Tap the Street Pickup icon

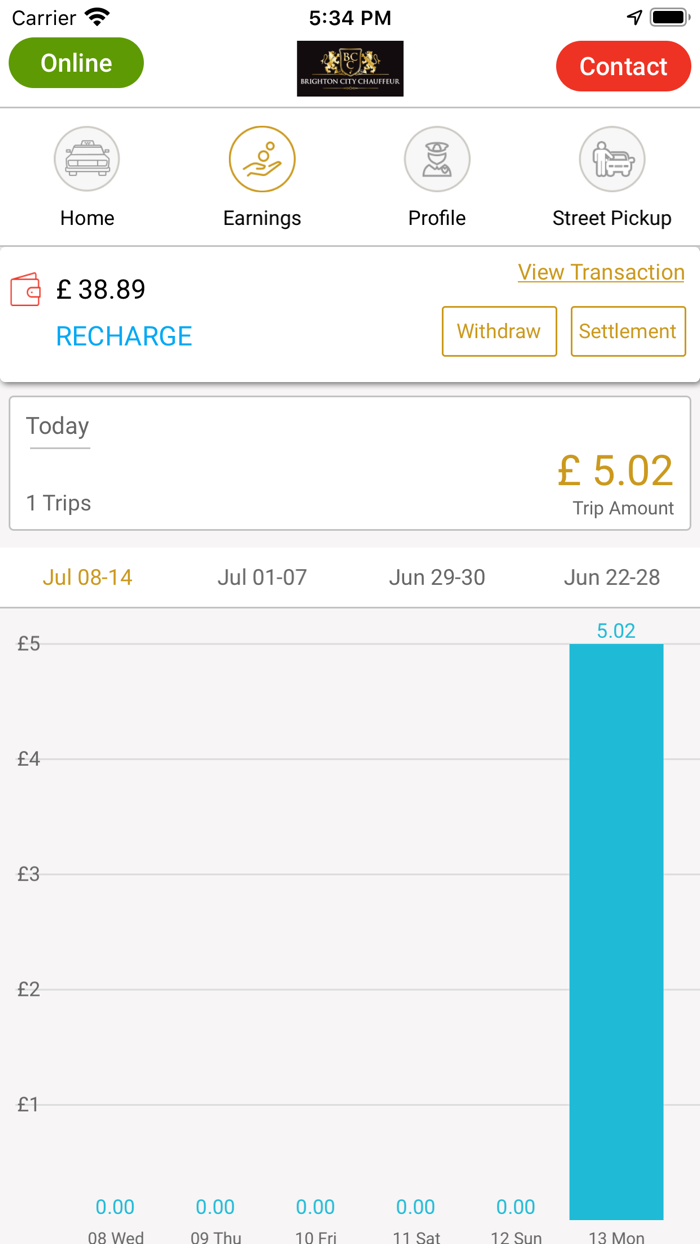point(612,159)
